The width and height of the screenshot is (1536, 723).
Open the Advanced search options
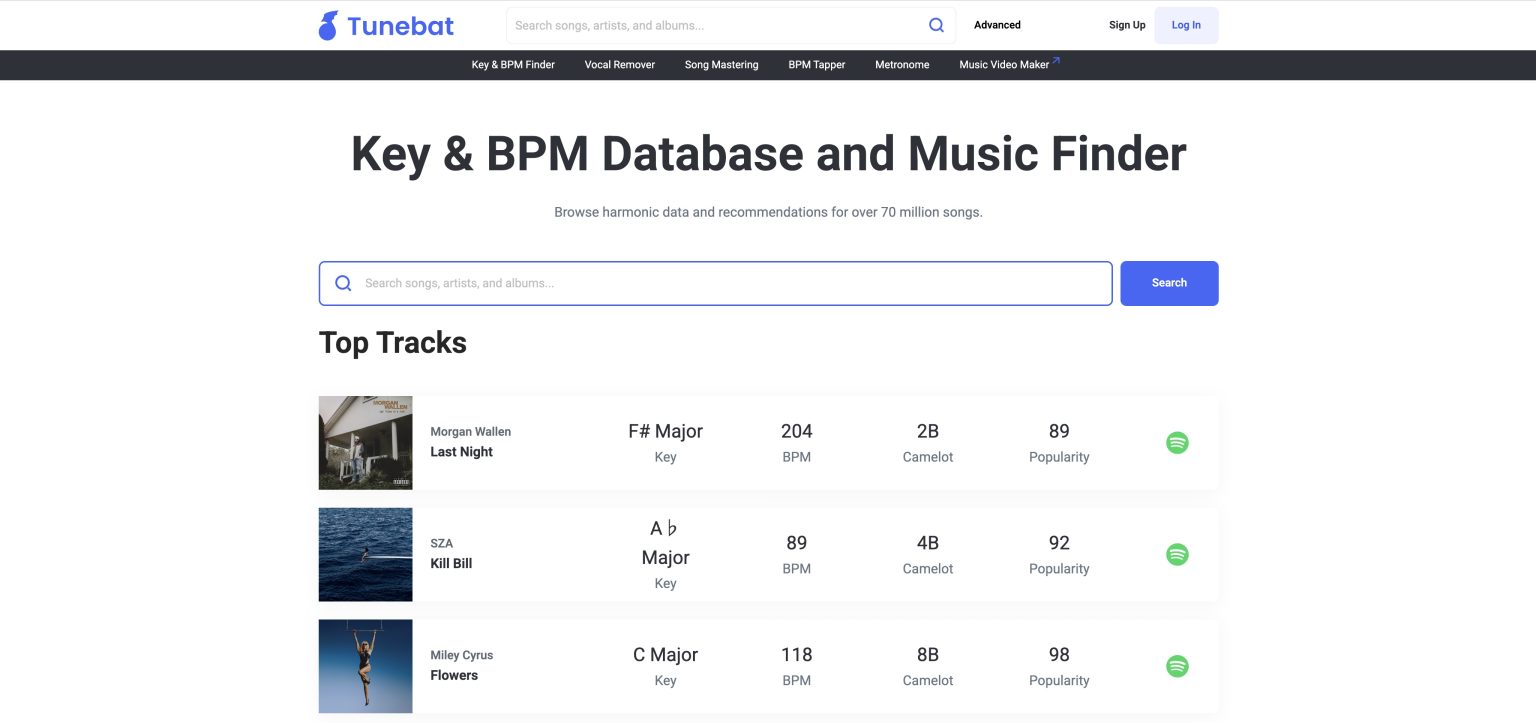pyautogui.click(x=997, y=24)
